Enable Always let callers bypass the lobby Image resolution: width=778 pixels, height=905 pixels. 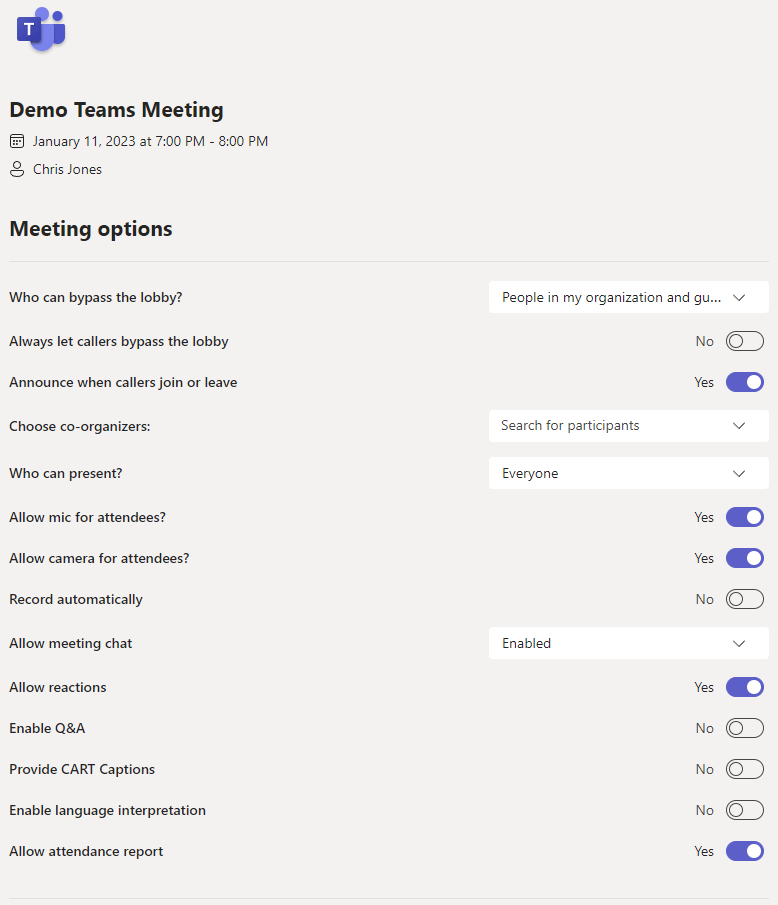click(745, 341)
